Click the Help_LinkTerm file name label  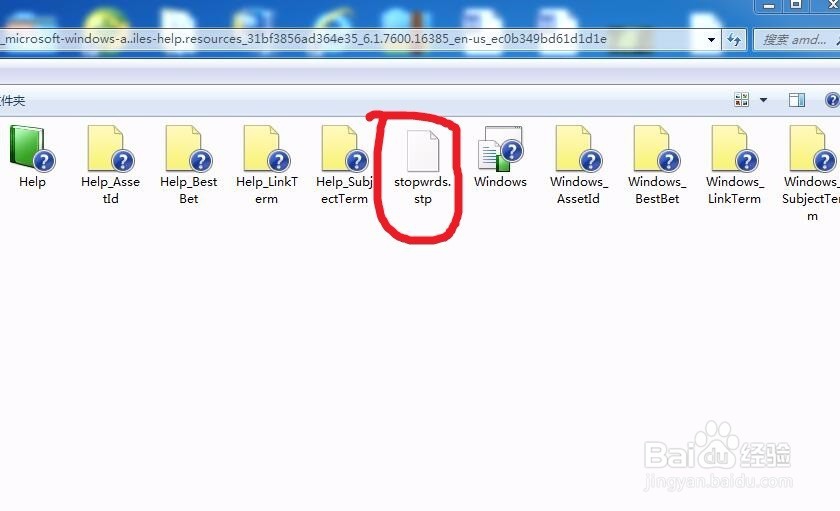(266, 190)
